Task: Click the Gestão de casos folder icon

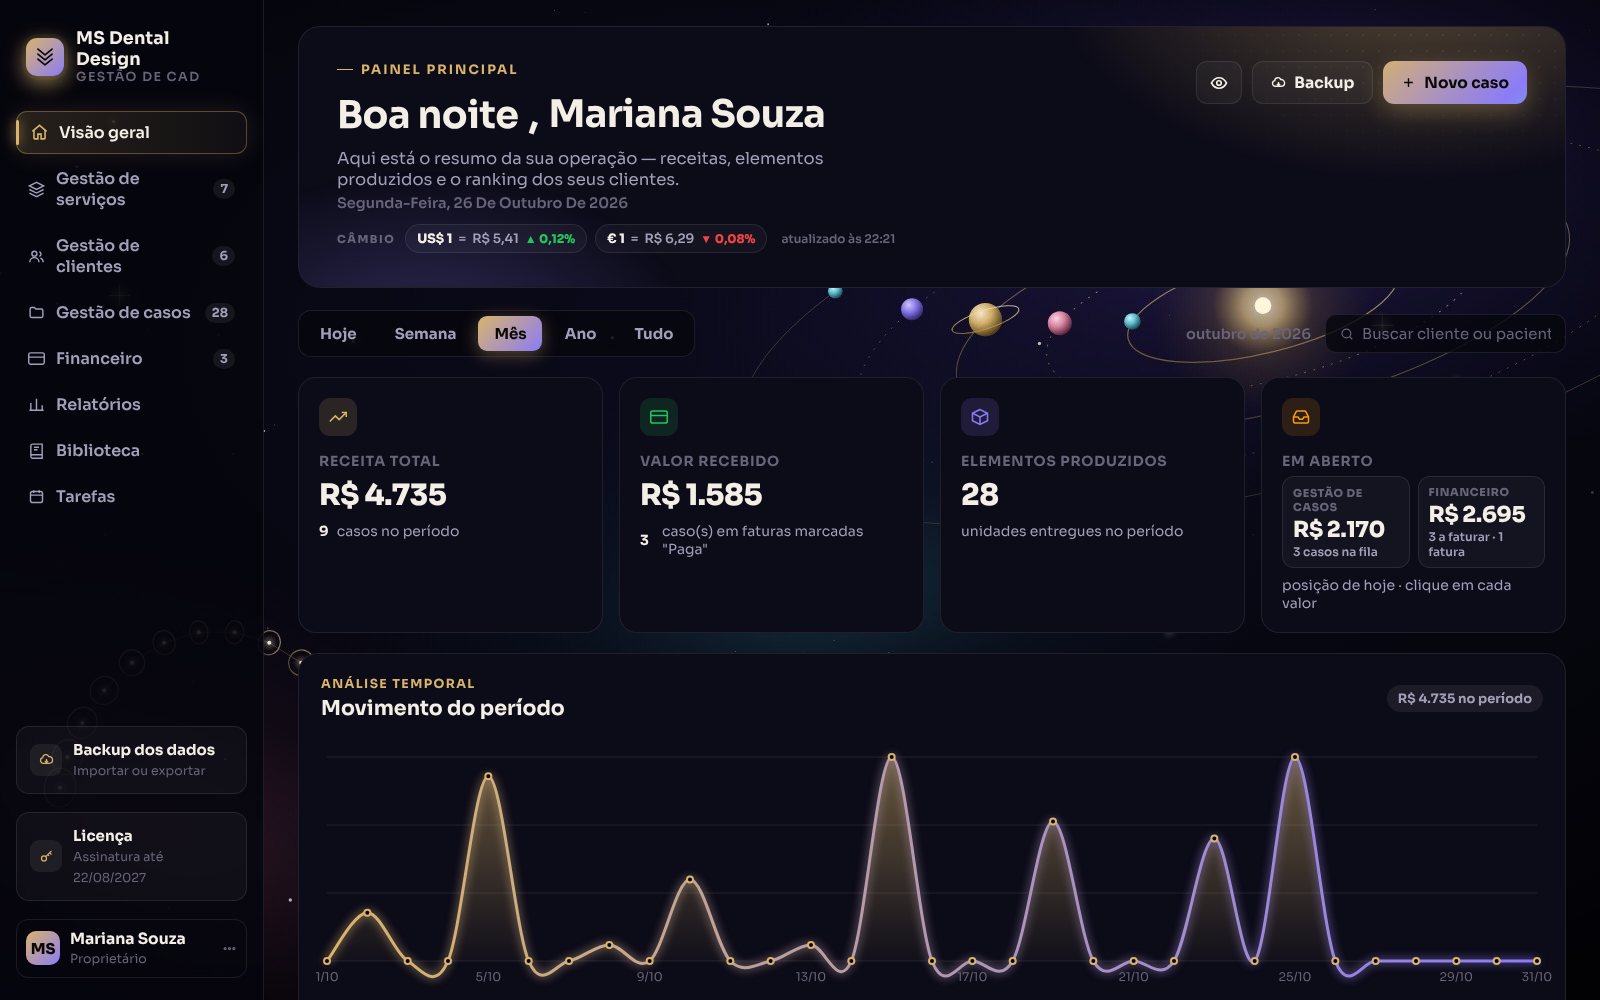Action: coord(36,312)
